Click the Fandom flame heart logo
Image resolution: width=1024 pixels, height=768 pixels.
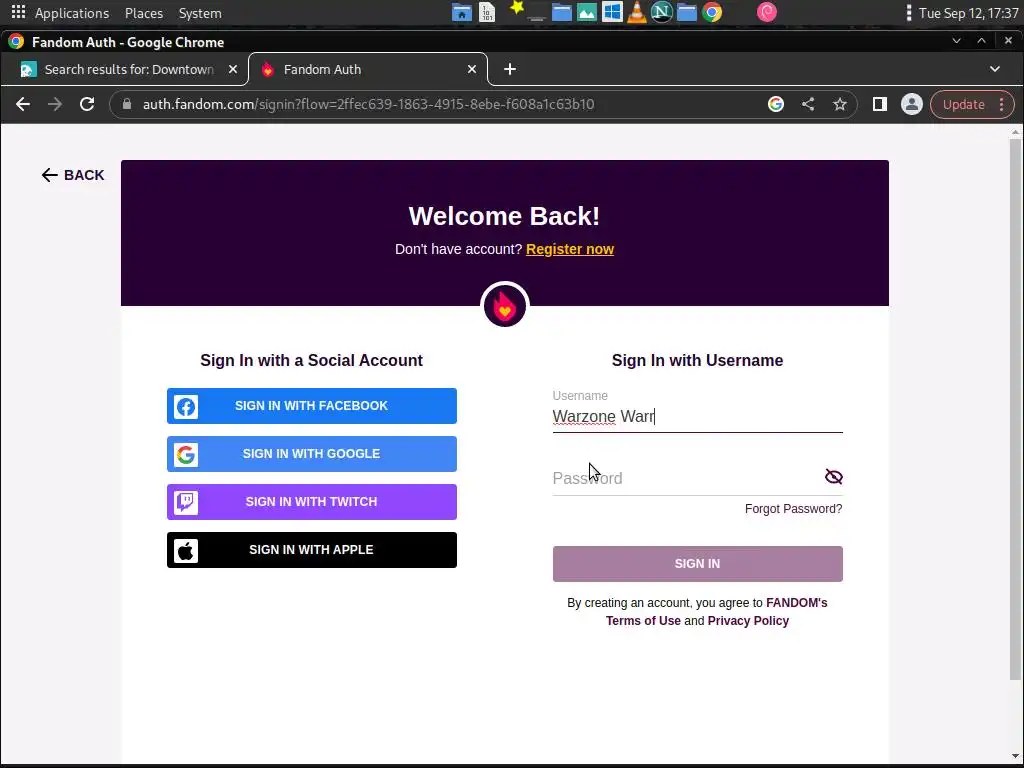click(504, 306)
